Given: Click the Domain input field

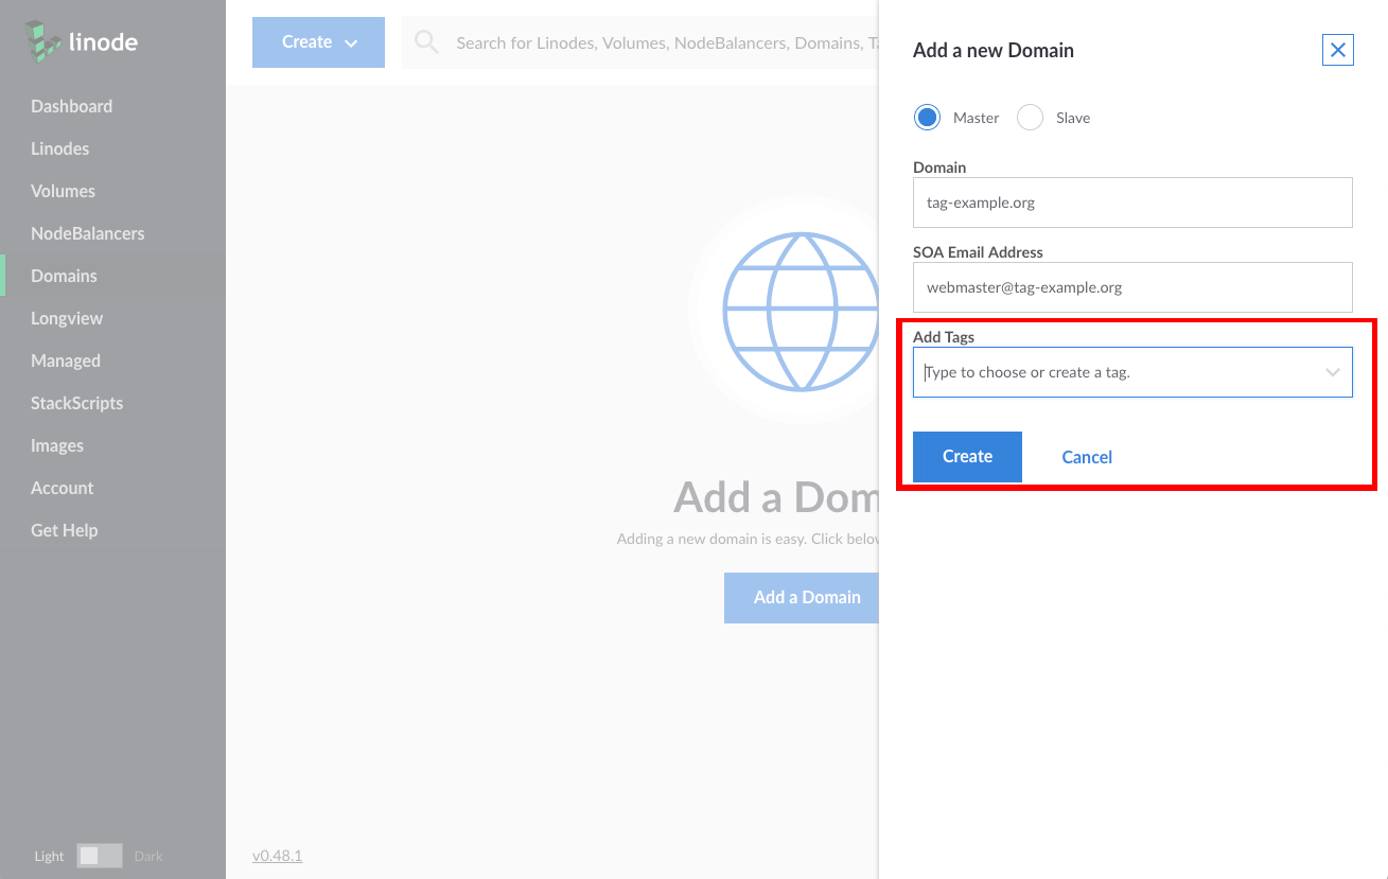Looking at the screenshot, I should coord(1130,202).
